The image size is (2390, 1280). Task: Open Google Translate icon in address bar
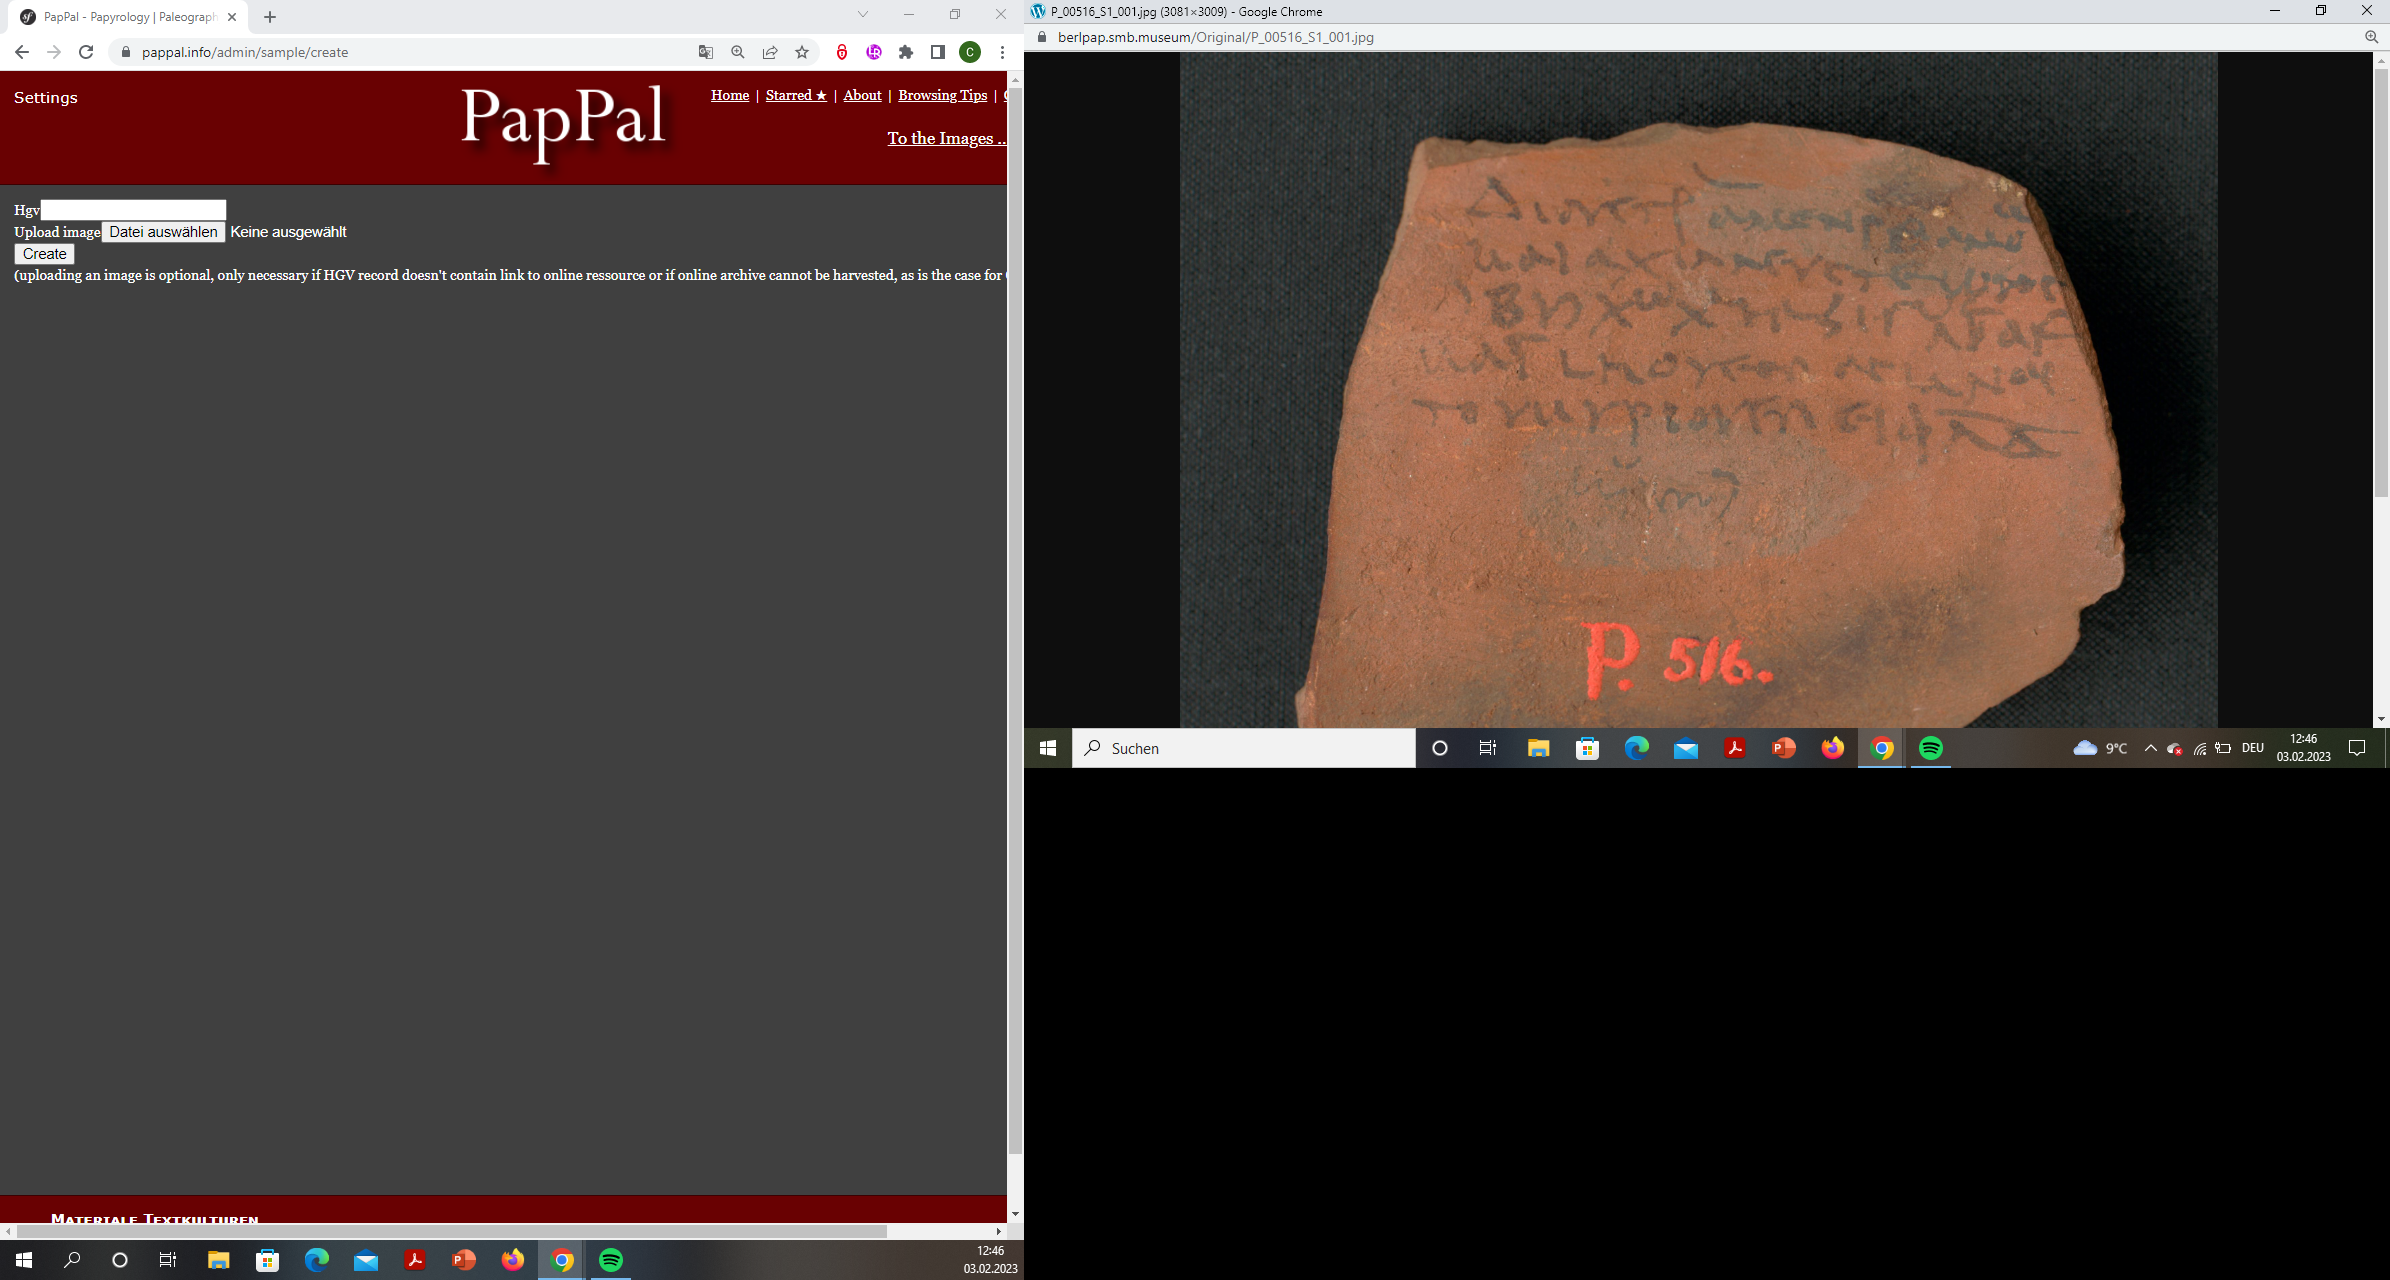pyautogui.click(x=706, y=52)
